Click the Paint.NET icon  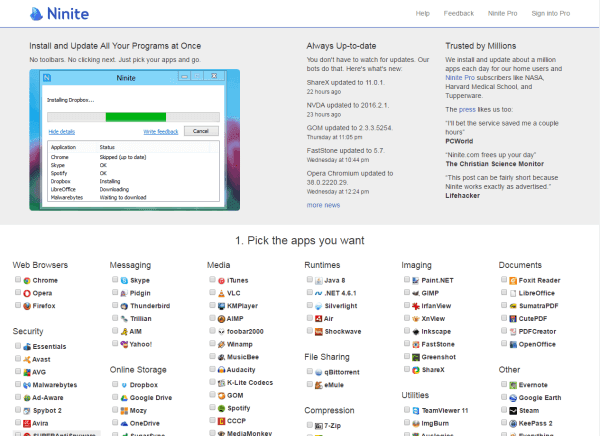click(x=416, y=281)
